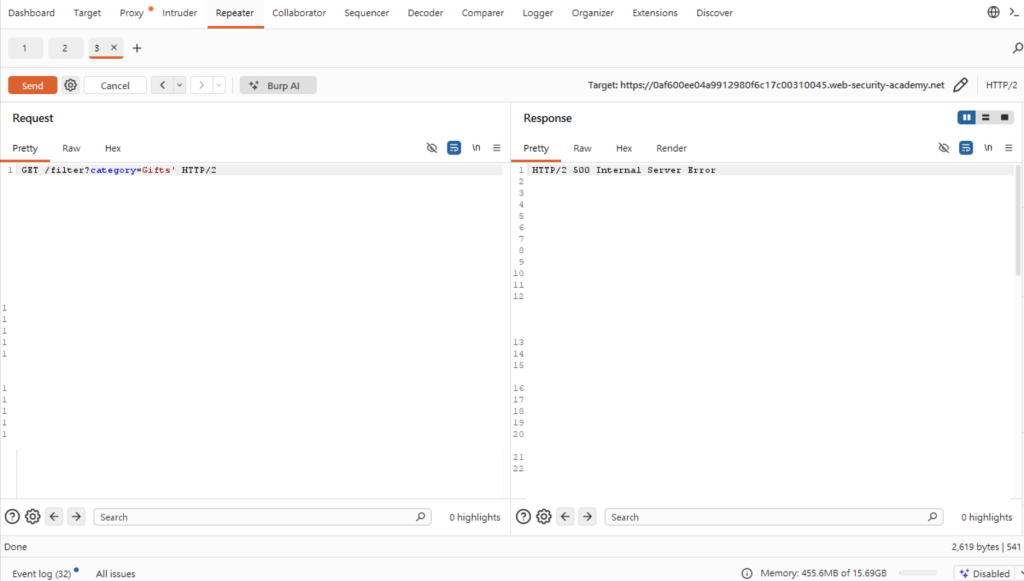
Task: Open Repeater send settings gear
Action: tap(71, 86)
